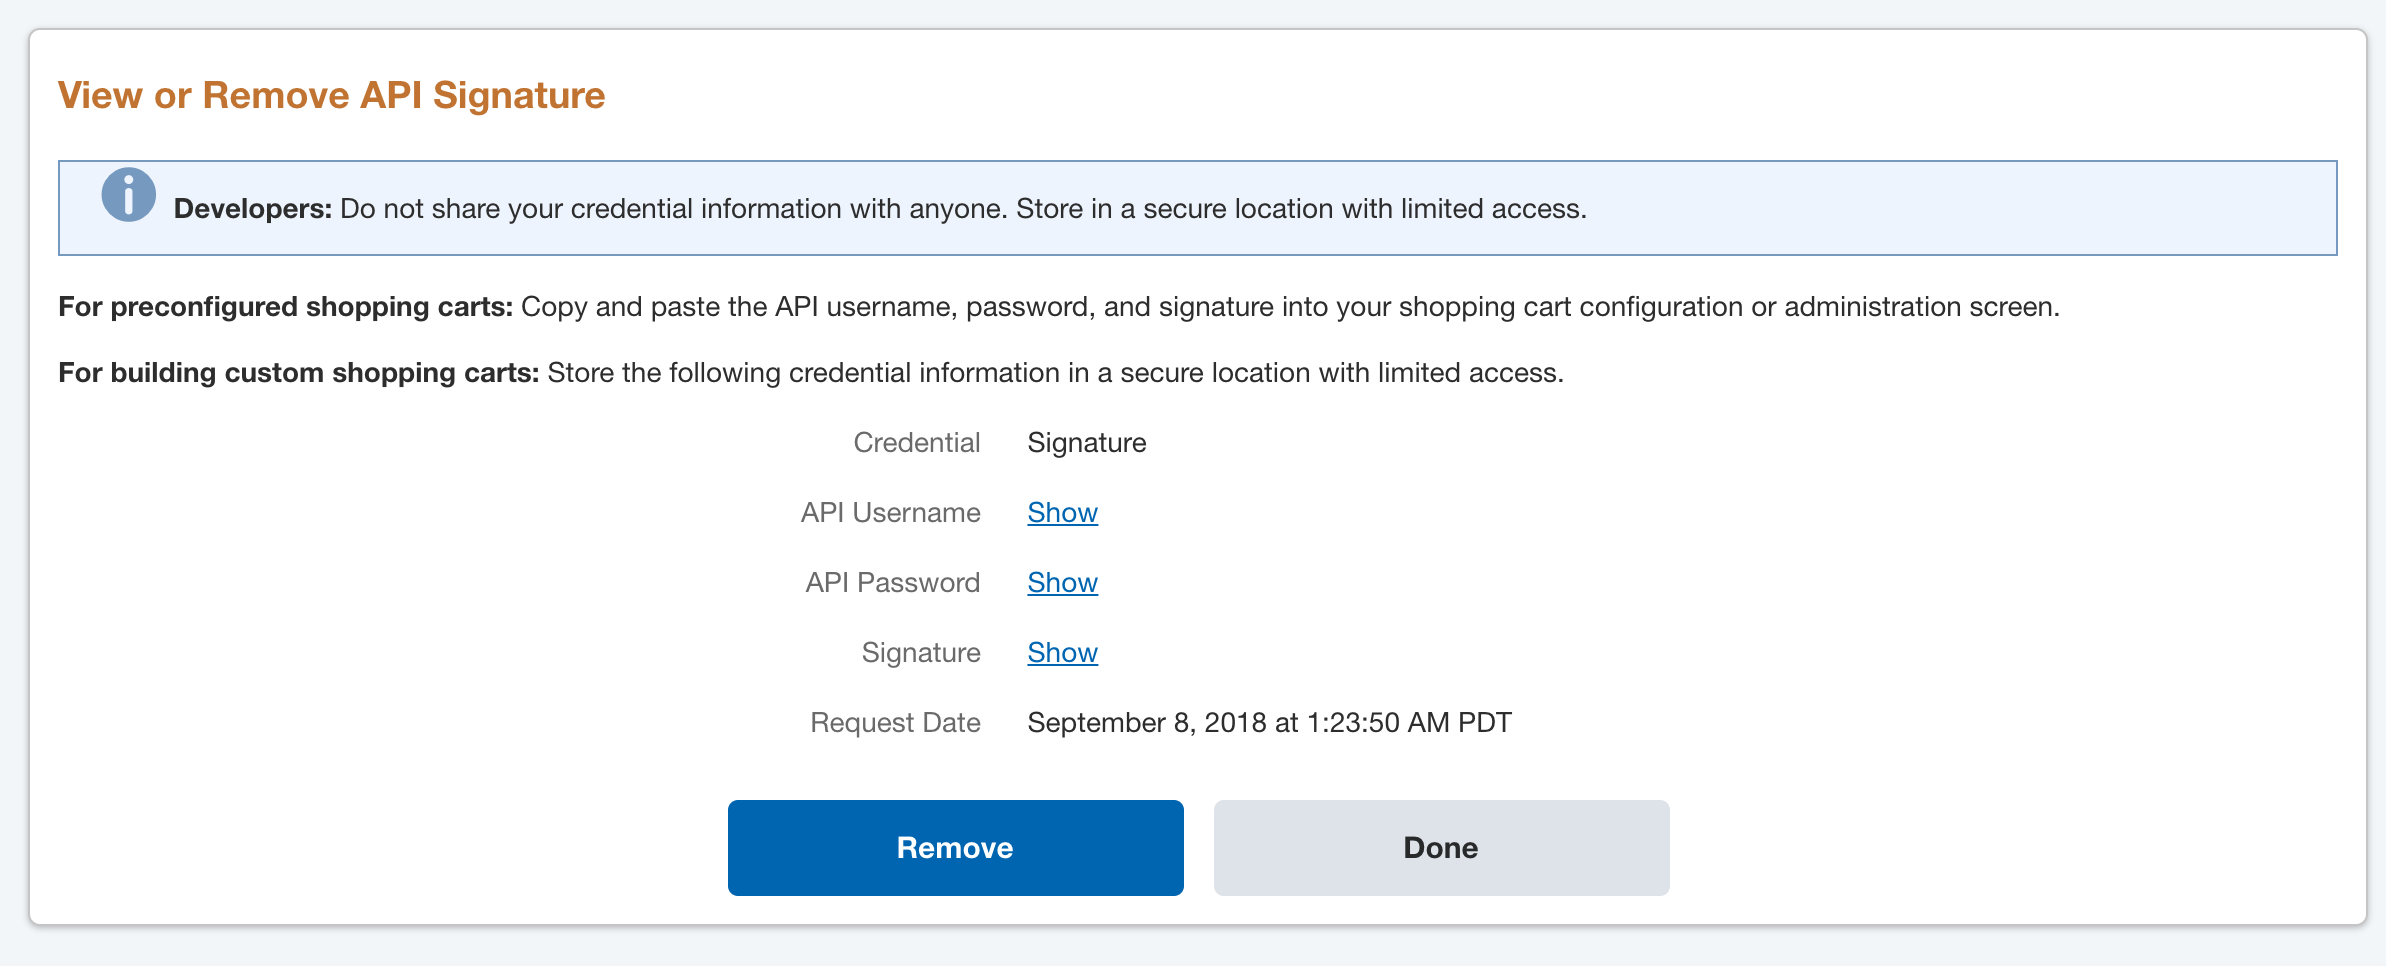The image size is (2386, 966).
Task: Click the 'View or Remove API Signature' heading
Action: (331, 96)
